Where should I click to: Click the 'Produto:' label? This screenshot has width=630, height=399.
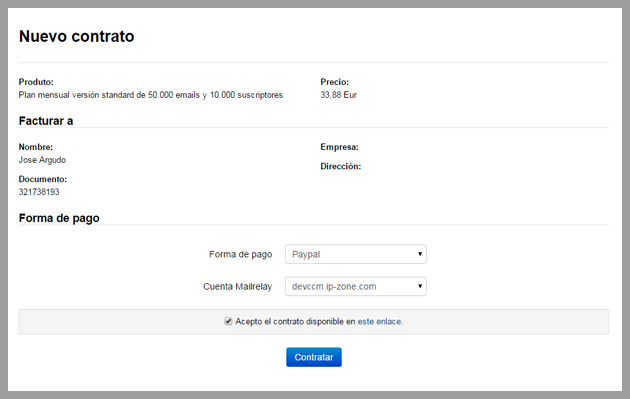36,82
